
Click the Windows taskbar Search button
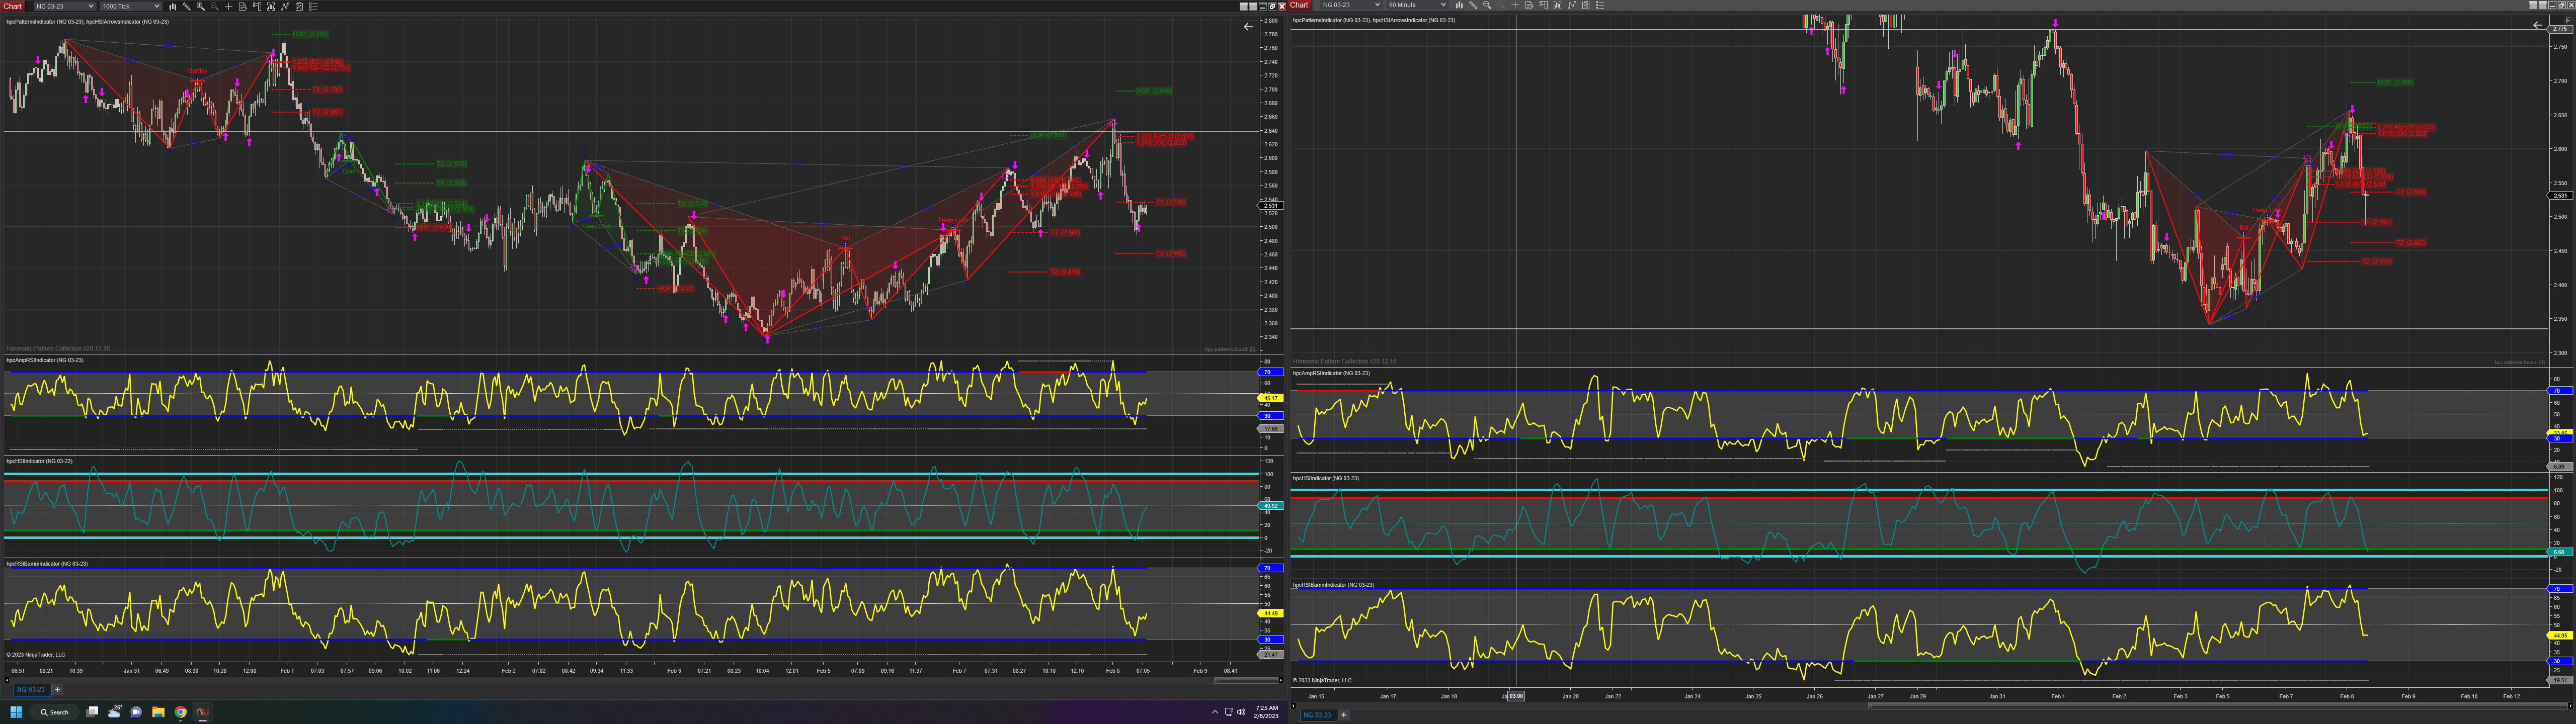54,712
